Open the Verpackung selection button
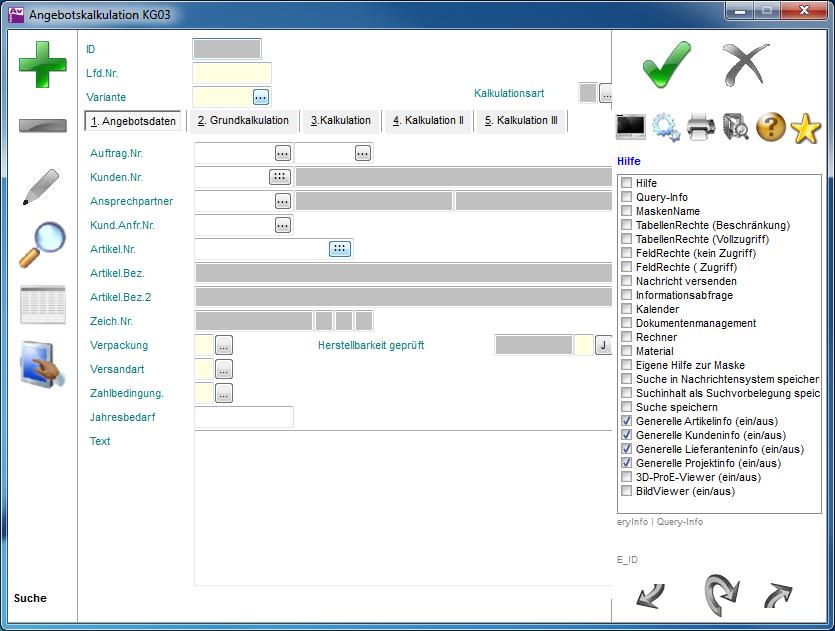The height and width of the screenshot is (631, 835). [x=224, y=345]
